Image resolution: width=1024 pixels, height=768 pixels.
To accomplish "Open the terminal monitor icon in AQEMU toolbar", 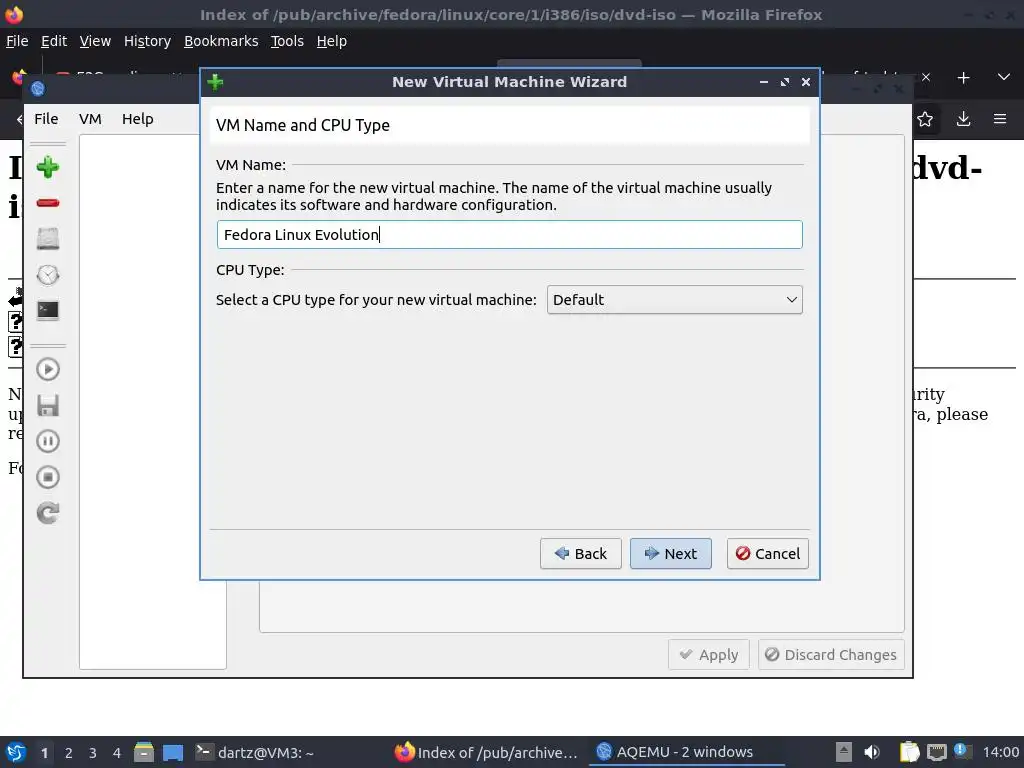I will (x=48, y=310).
